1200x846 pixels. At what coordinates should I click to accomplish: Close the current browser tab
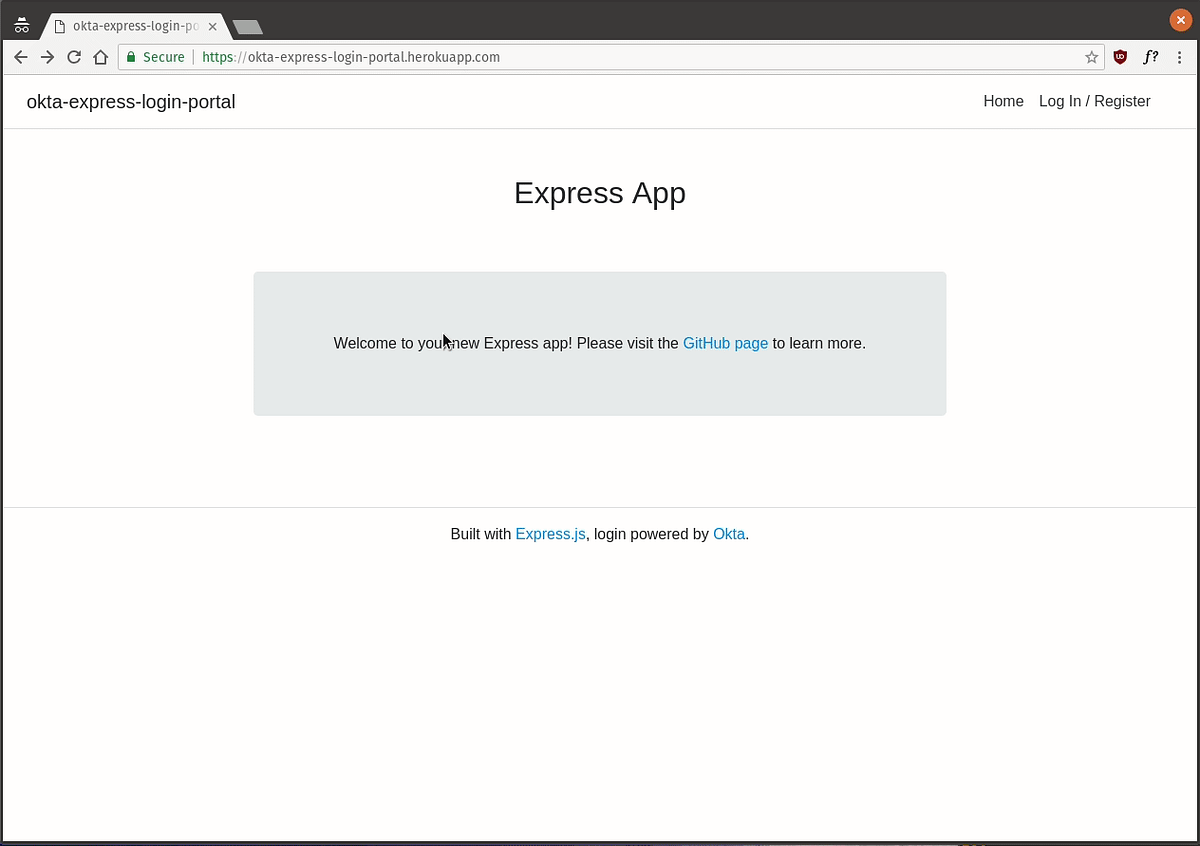tap(212, 27)
